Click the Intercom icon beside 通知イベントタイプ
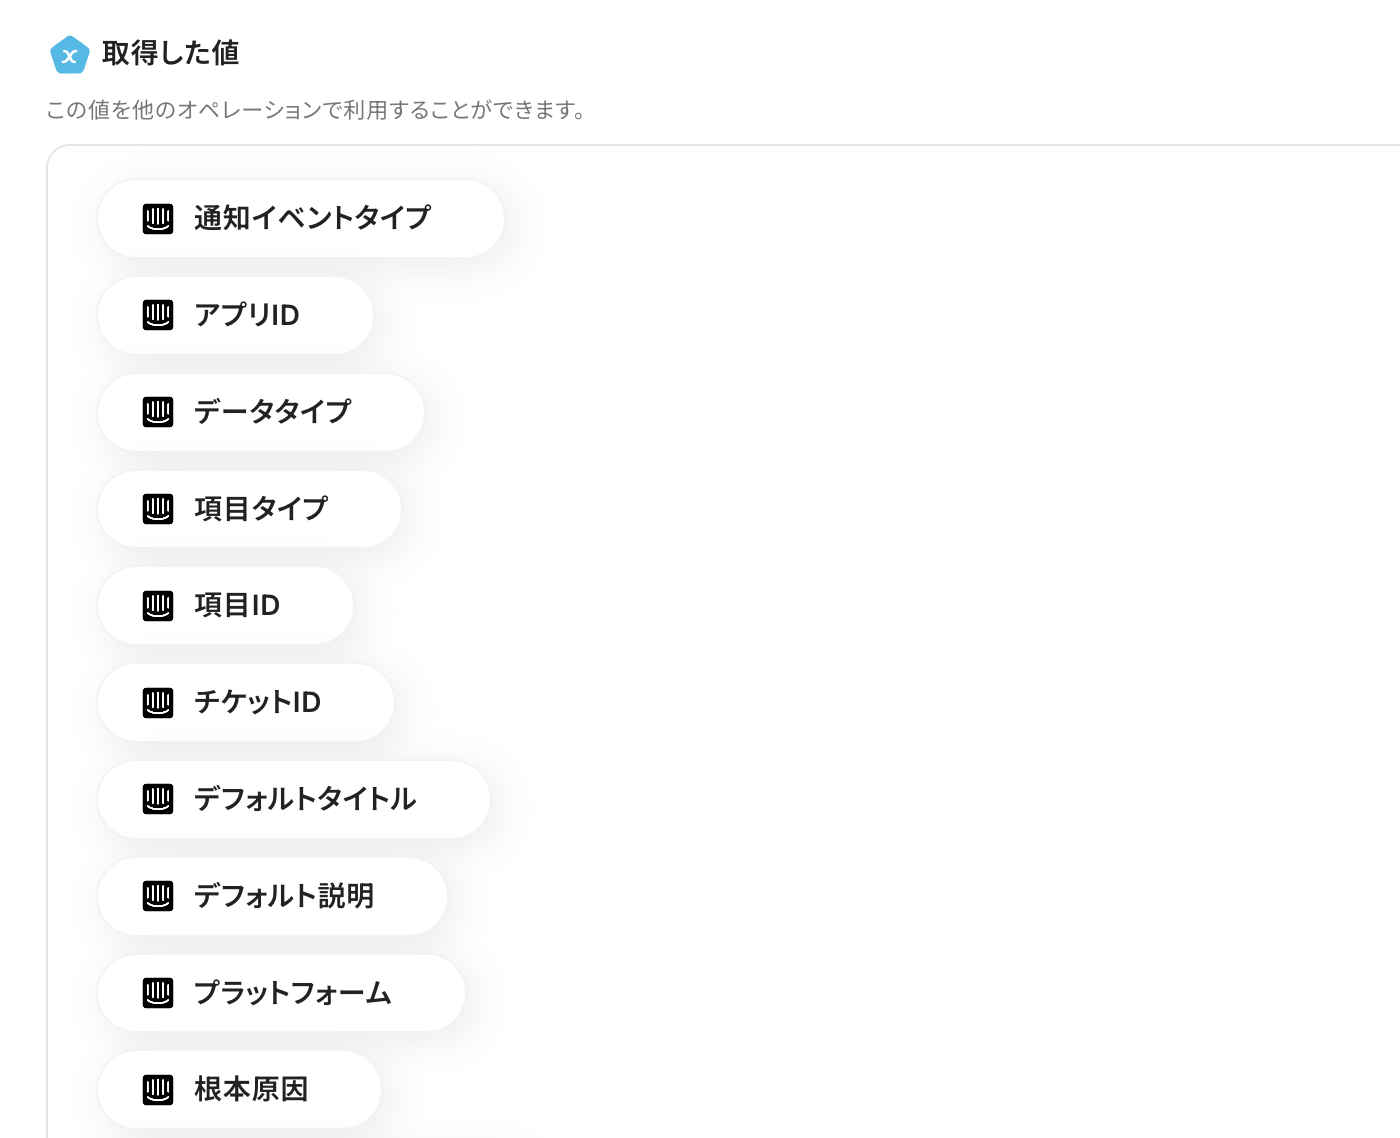The image size is (1400, 1138). (x=158, y=218)
